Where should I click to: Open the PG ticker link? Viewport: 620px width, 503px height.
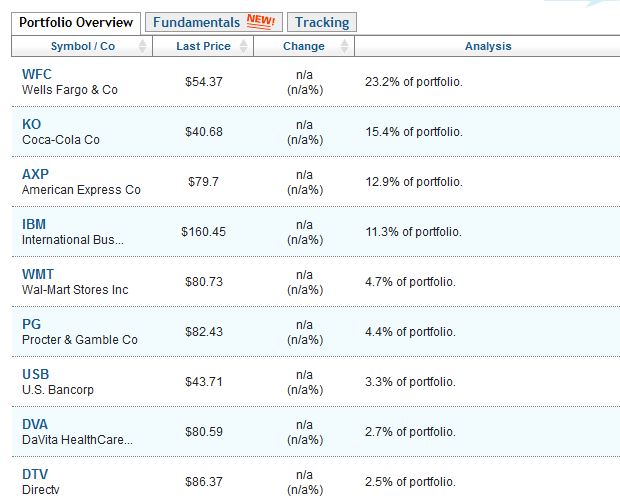pyautogui.click(x=32, y=324)
